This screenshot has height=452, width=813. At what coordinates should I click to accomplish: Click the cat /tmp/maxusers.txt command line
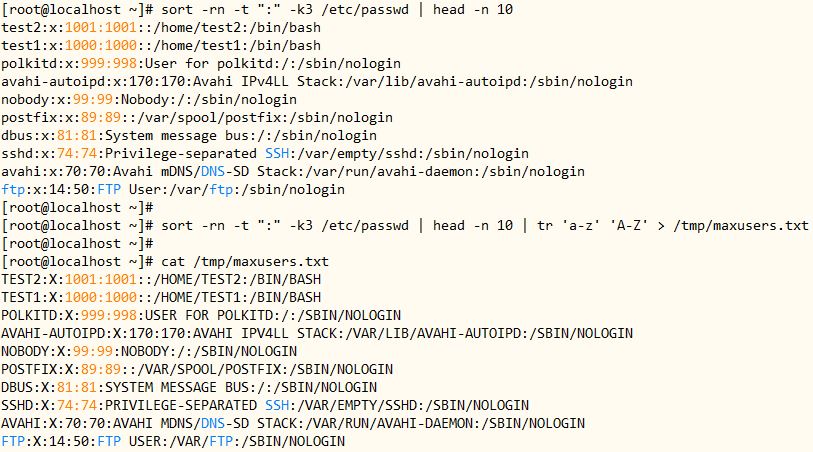165,261
